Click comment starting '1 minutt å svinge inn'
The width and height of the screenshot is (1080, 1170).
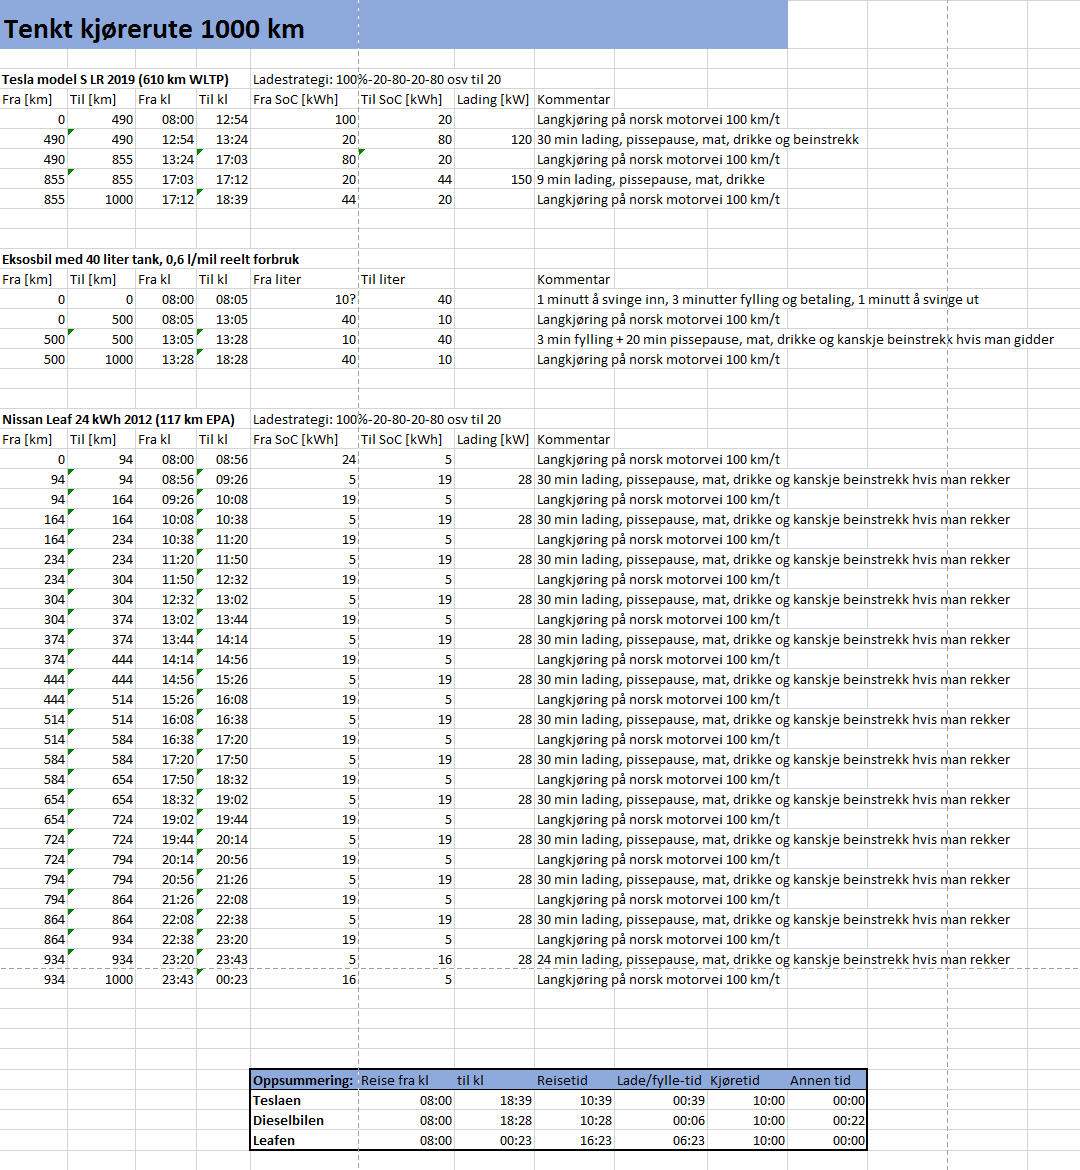click(x=758, y=299)
